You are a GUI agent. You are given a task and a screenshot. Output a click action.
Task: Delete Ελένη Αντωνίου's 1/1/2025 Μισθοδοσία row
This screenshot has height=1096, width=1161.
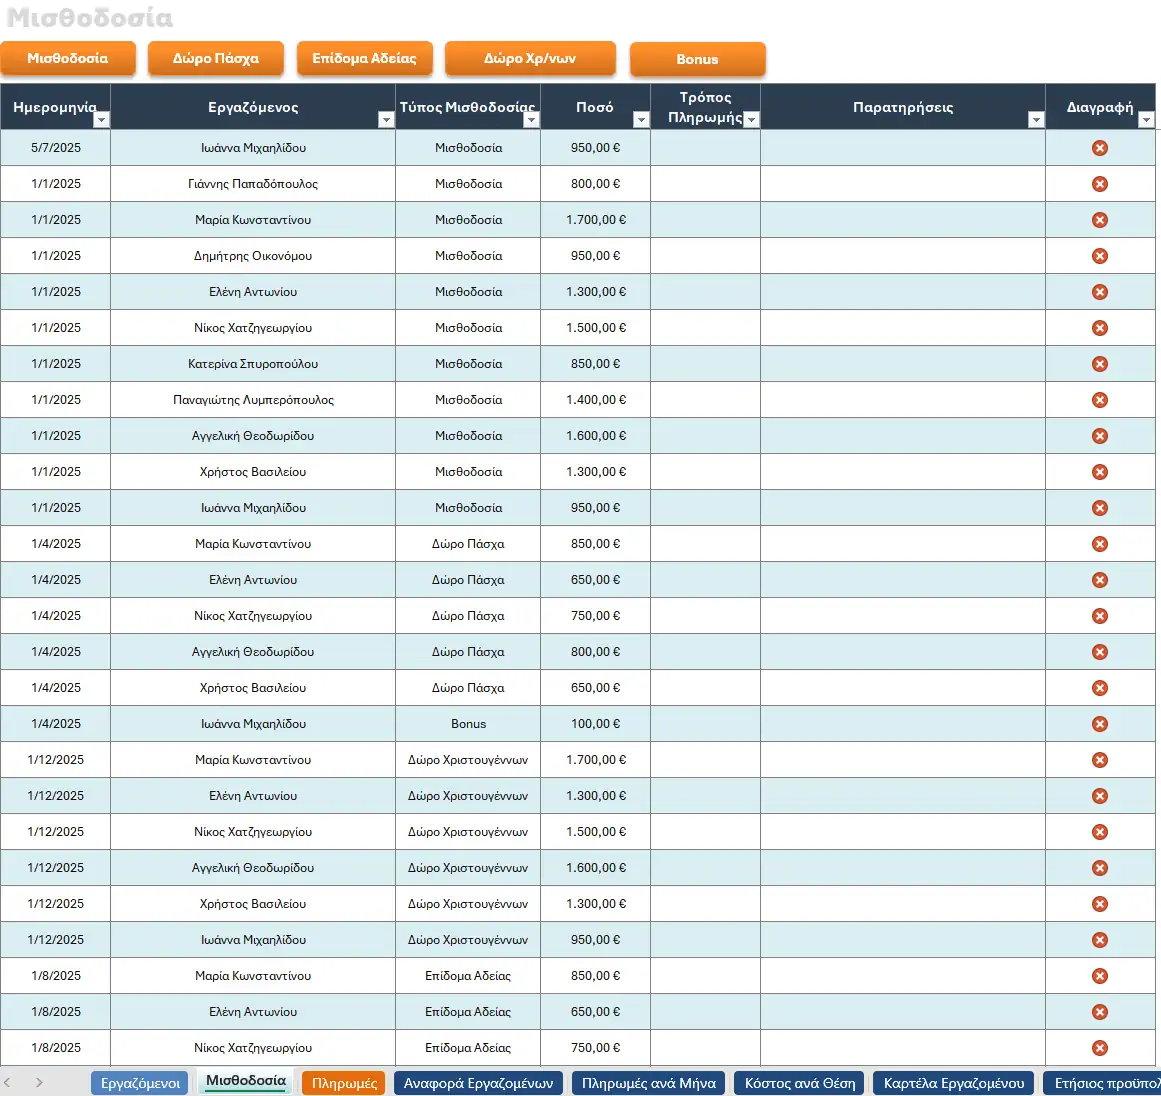1100,292
